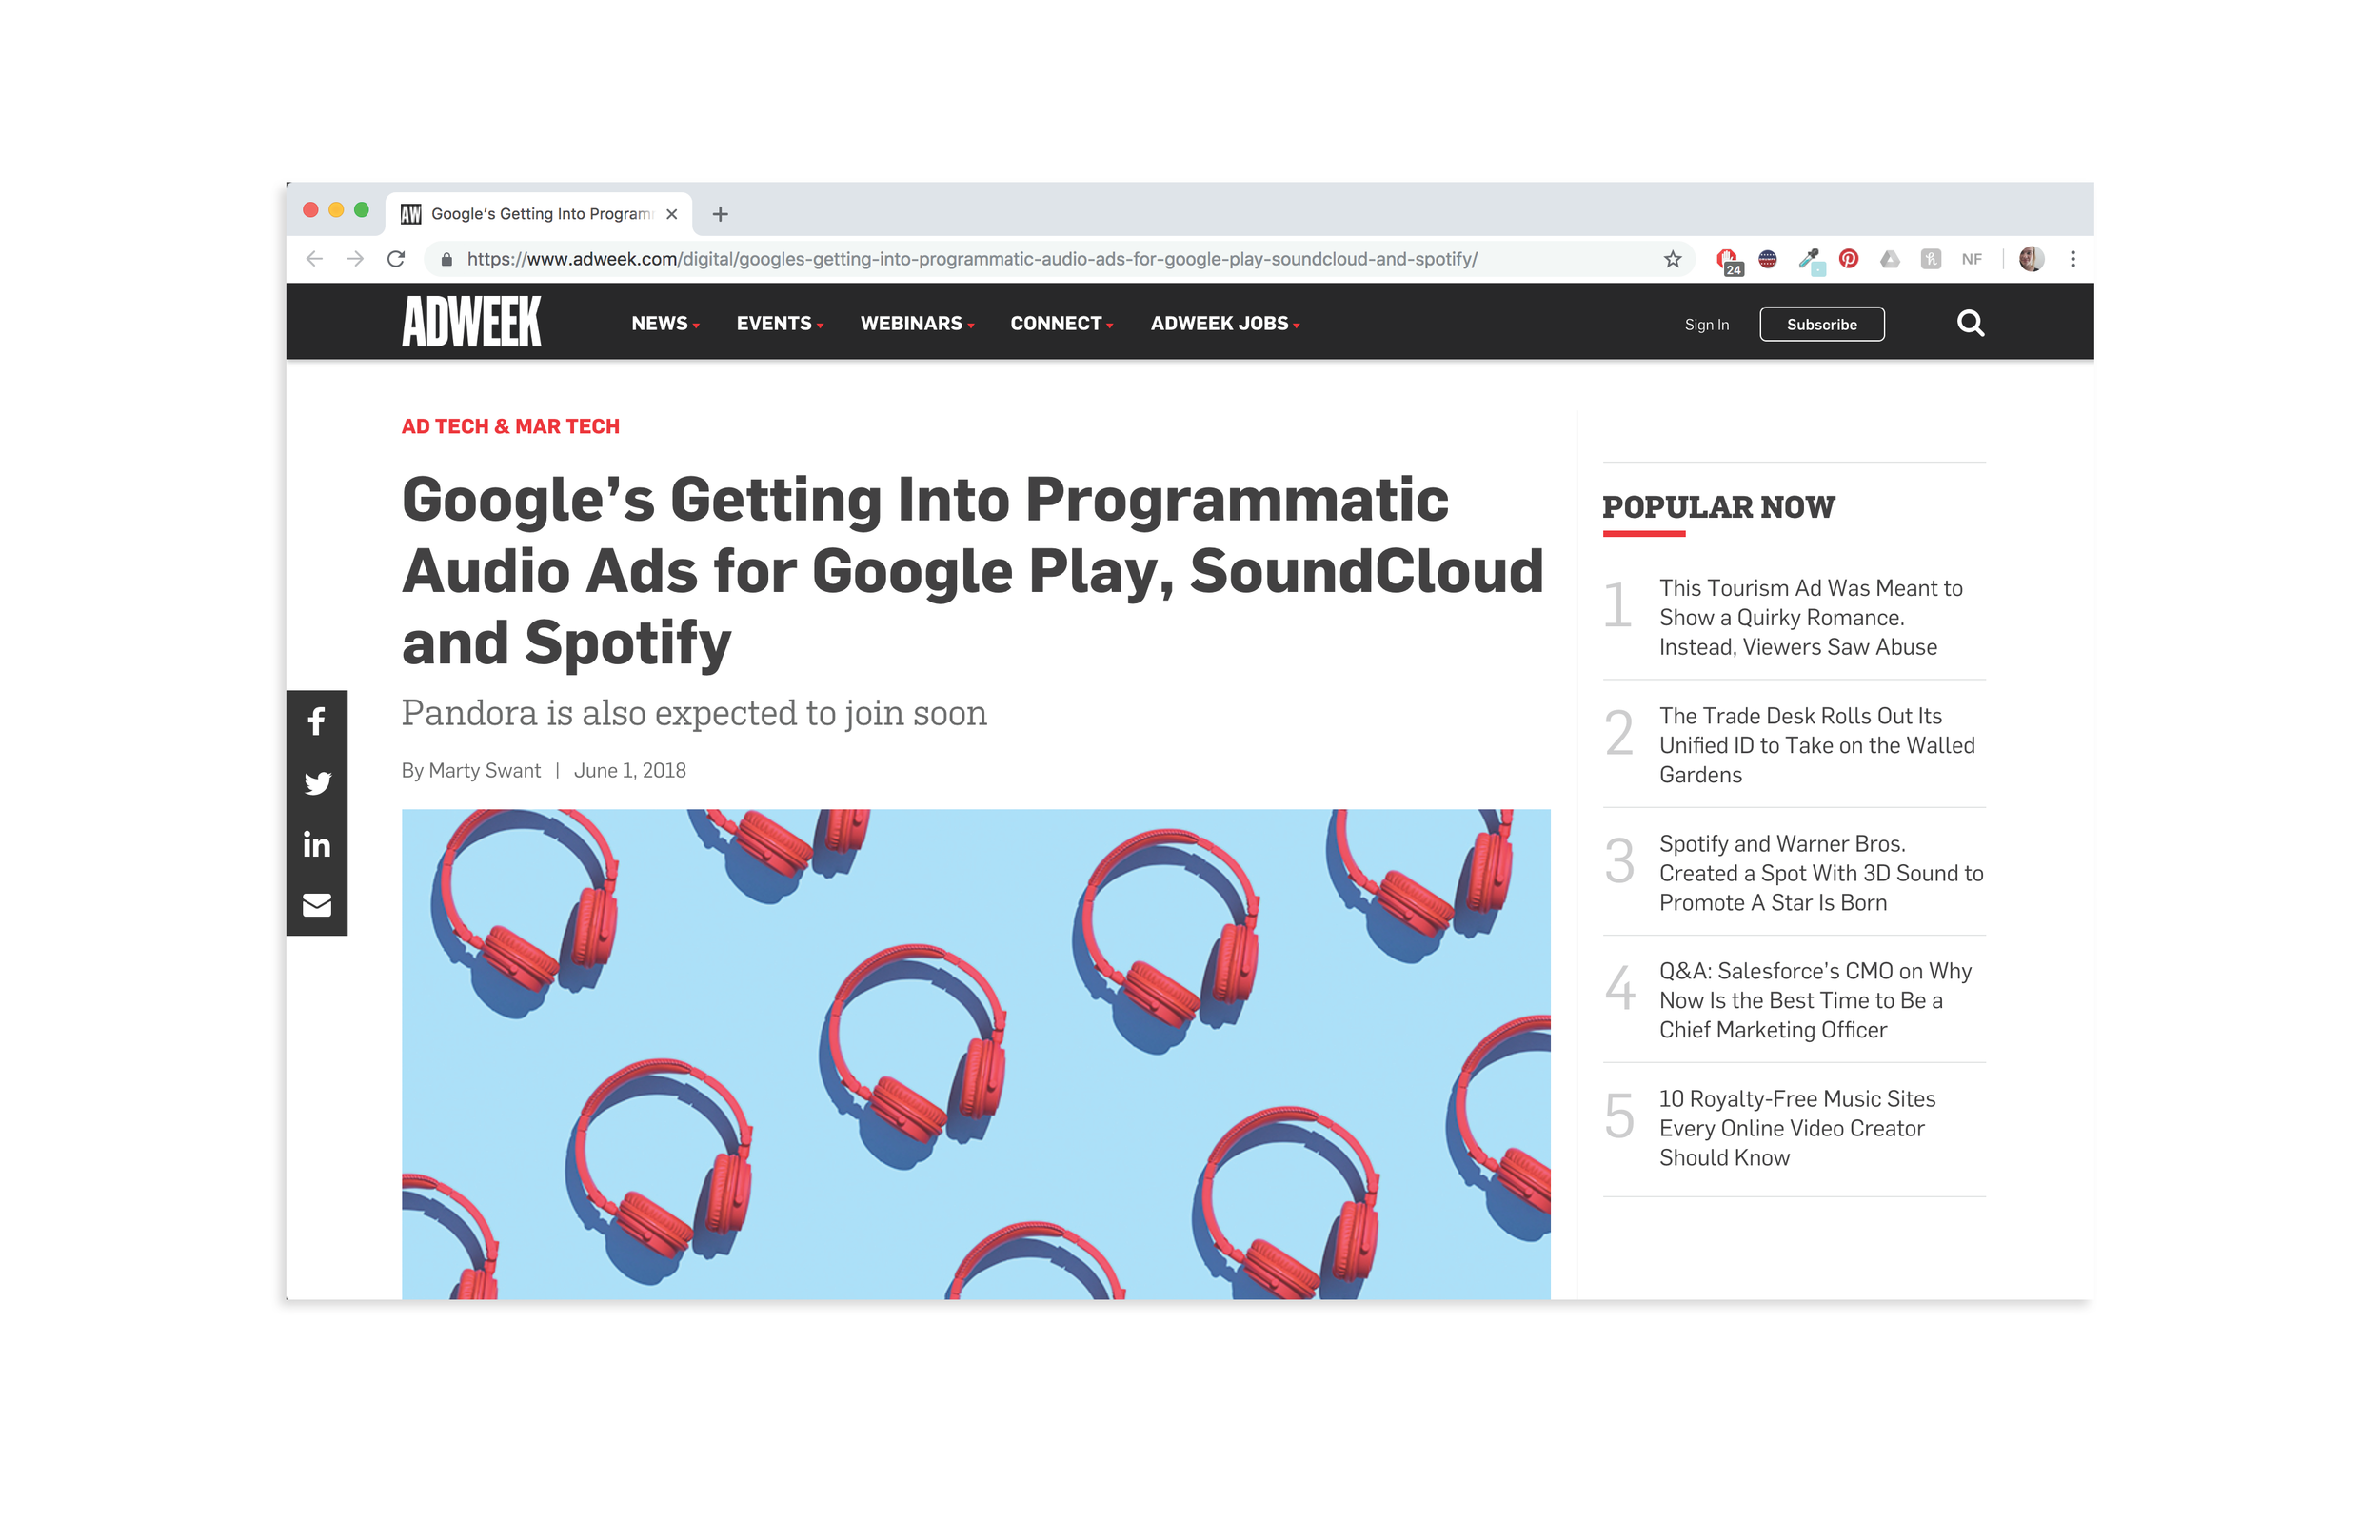Image resolution: width=2380 pixels, height=1540 pixels.
Task: Click the article headline text
Action: (973, 570)
